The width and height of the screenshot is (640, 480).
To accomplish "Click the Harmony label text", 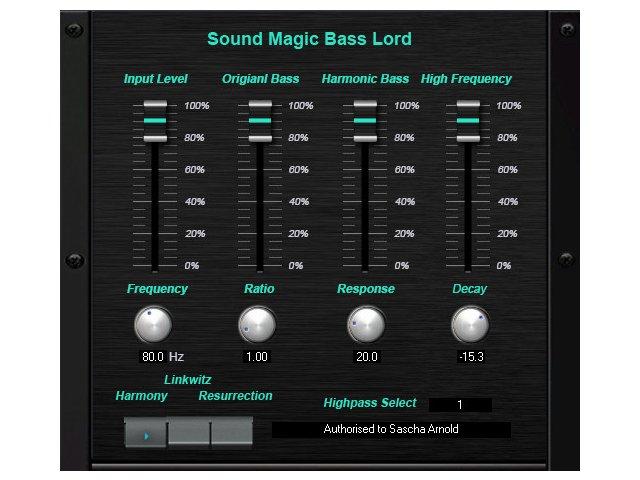I will pyautogui.click(x=141, y=396).
